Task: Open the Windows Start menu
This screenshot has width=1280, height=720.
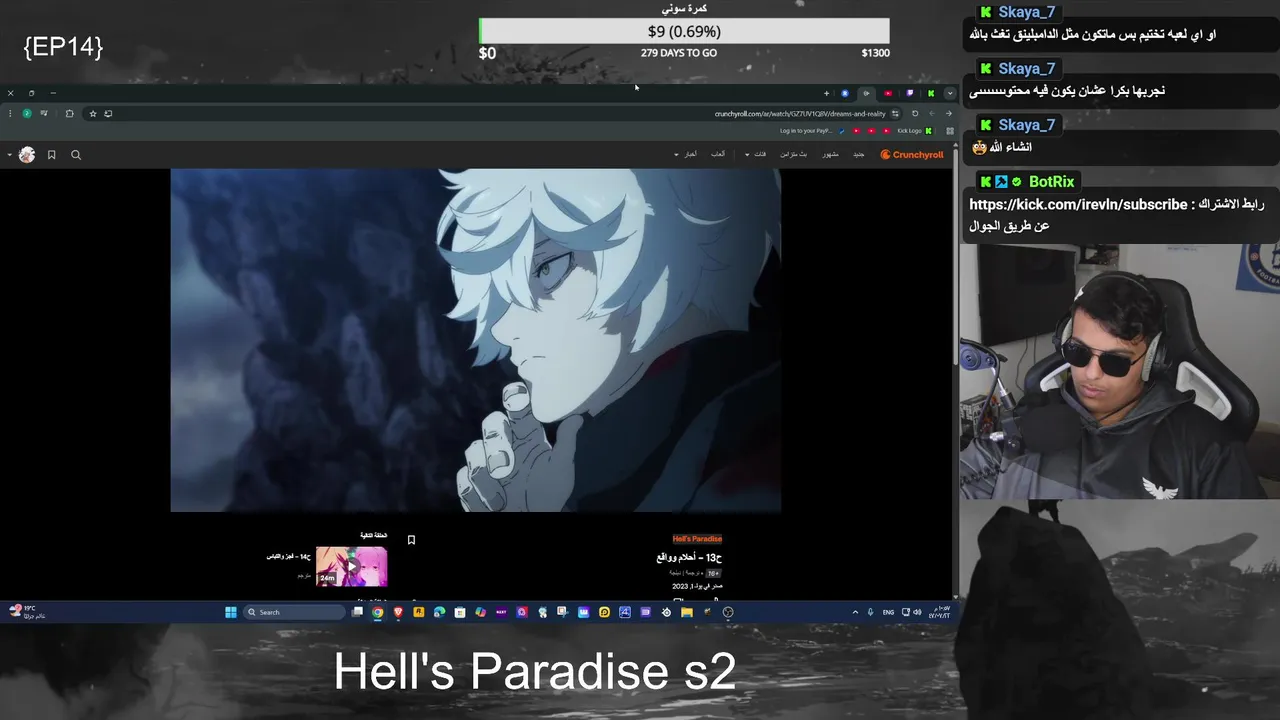Action: pos(231,612)
